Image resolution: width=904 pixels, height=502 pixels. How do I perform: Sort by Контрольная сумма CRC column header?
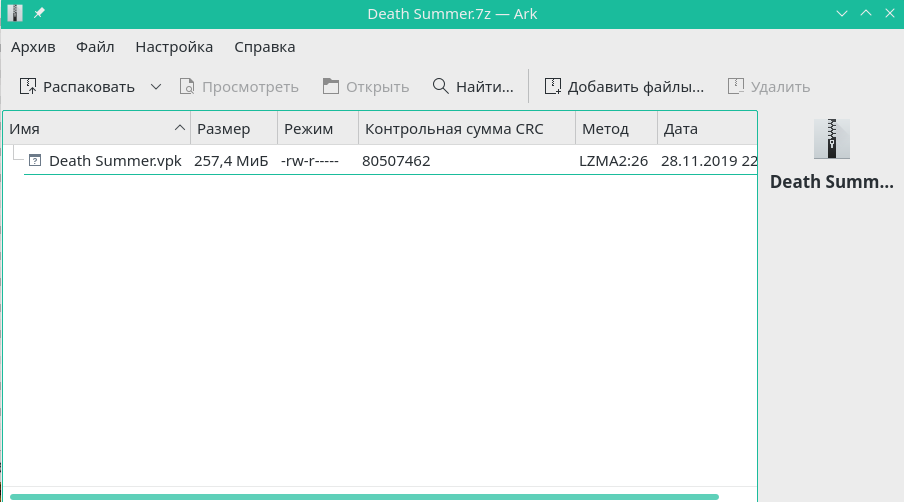click(x=467, y=129)
